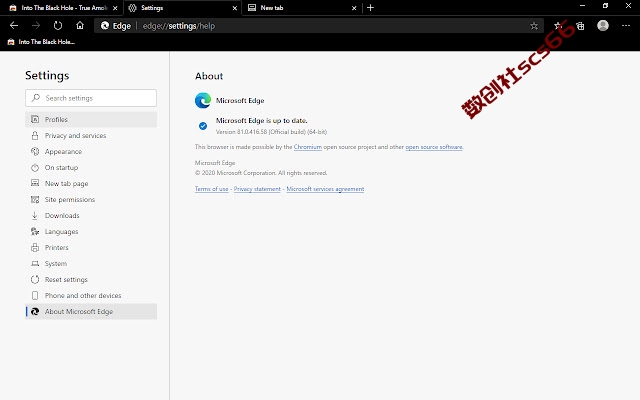Click in the Search settings field

tap(91, 98)
